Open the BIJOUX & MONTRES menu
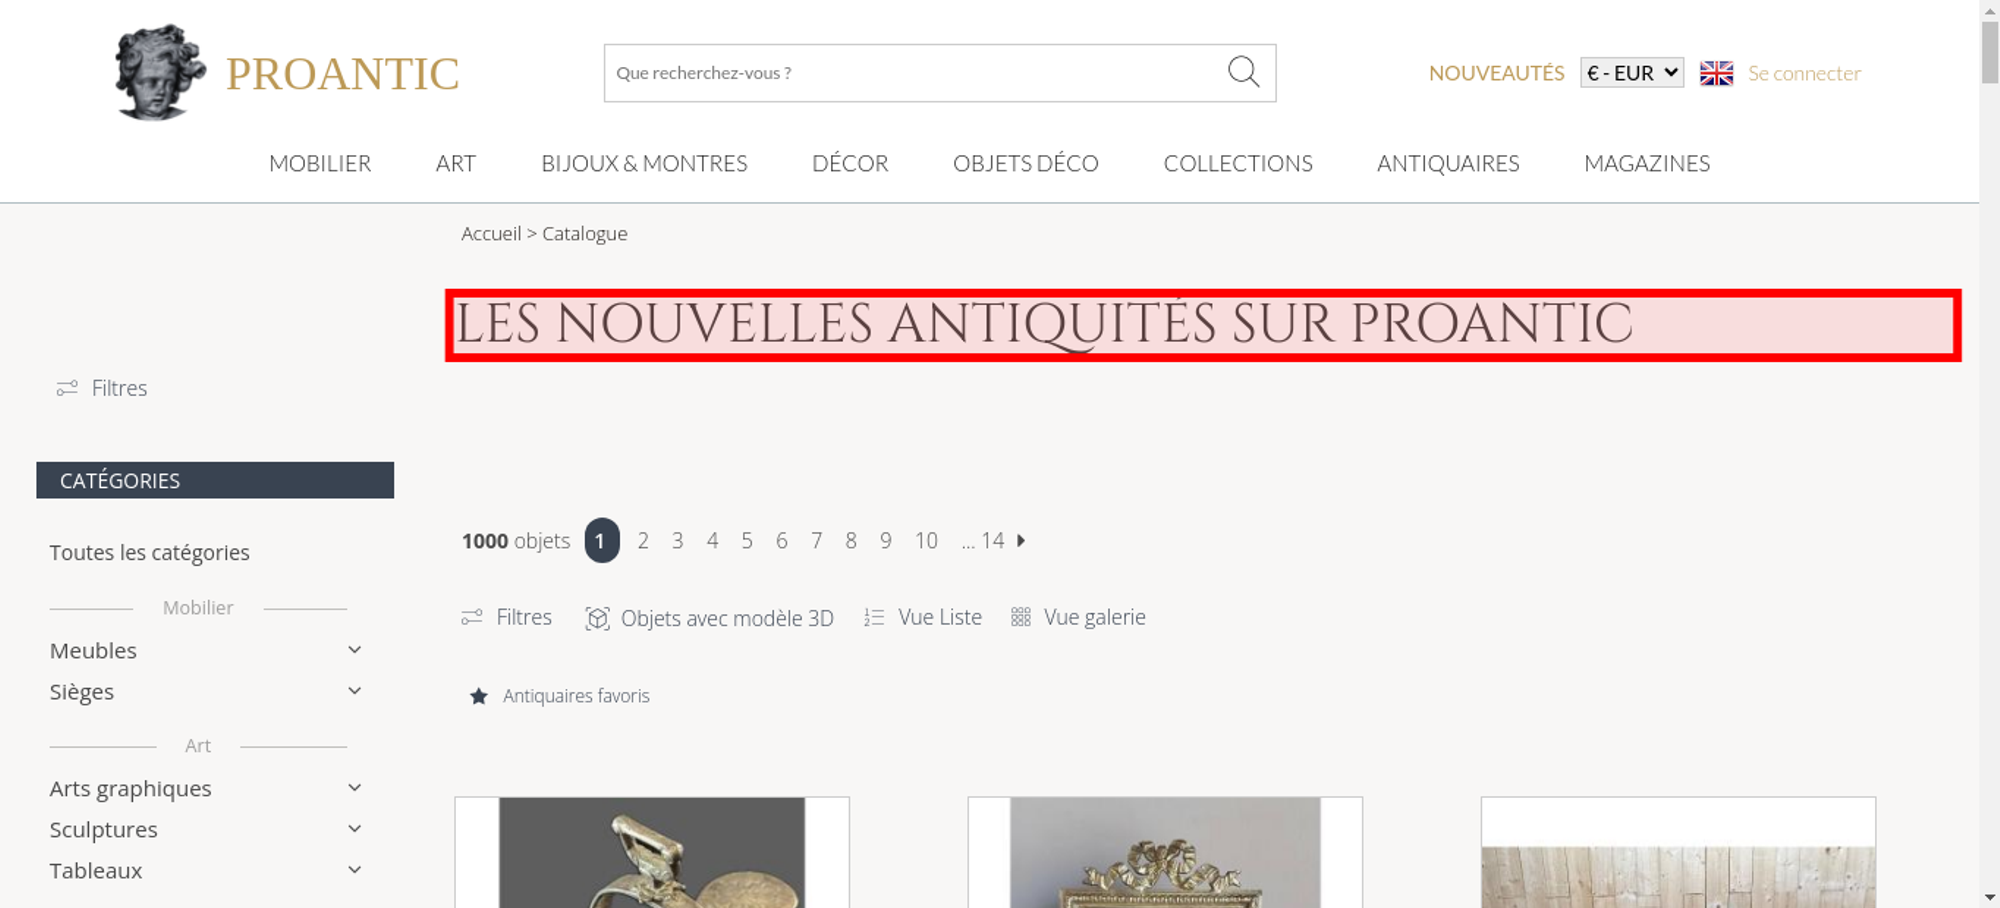The image size is (2000, 908). tap(644, 163)
